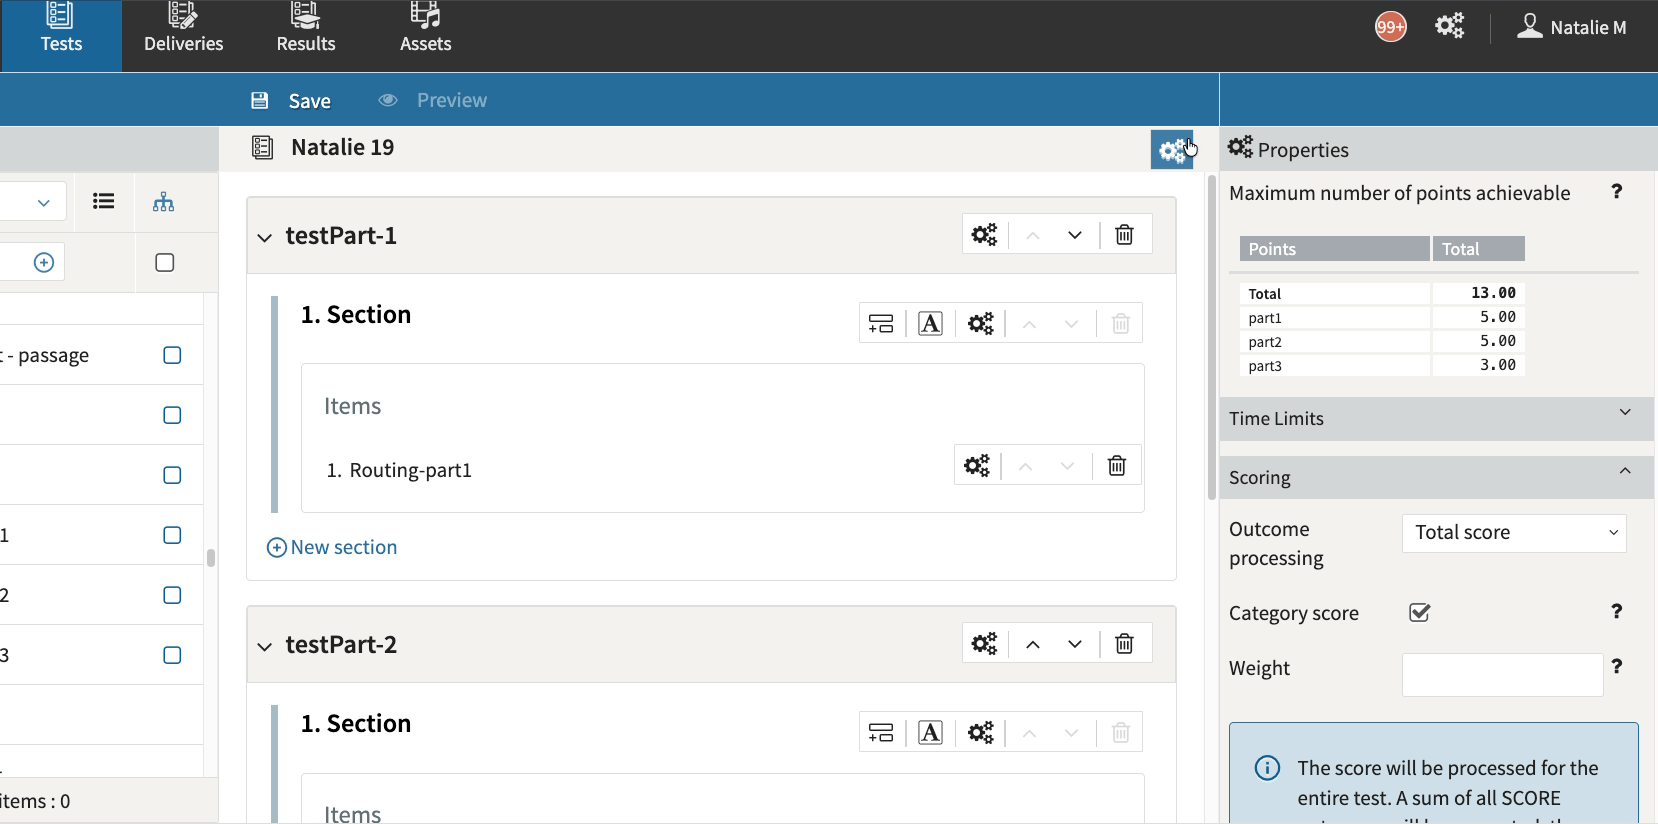Open Routing-part1 item properties gear
The image size is (1658, 824).
pos(976,466)
